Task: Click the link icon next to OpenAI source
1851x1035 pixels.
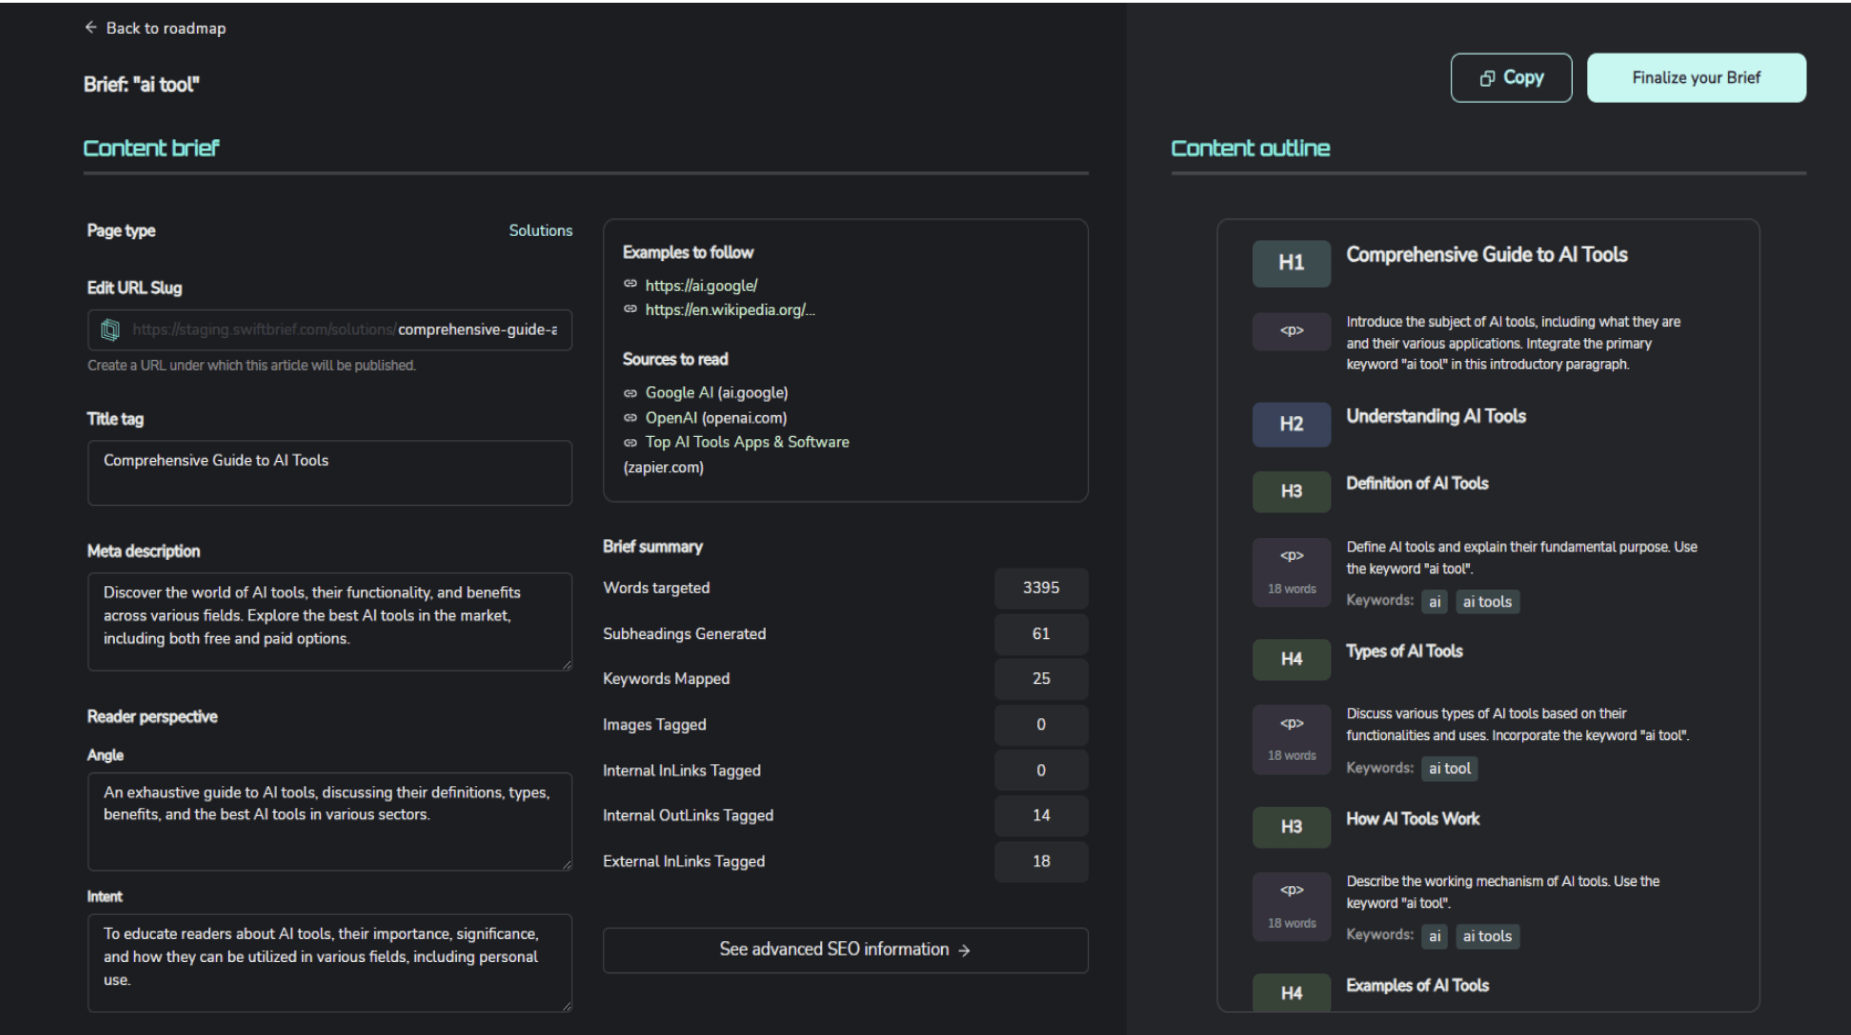Action: click(630, 418)
